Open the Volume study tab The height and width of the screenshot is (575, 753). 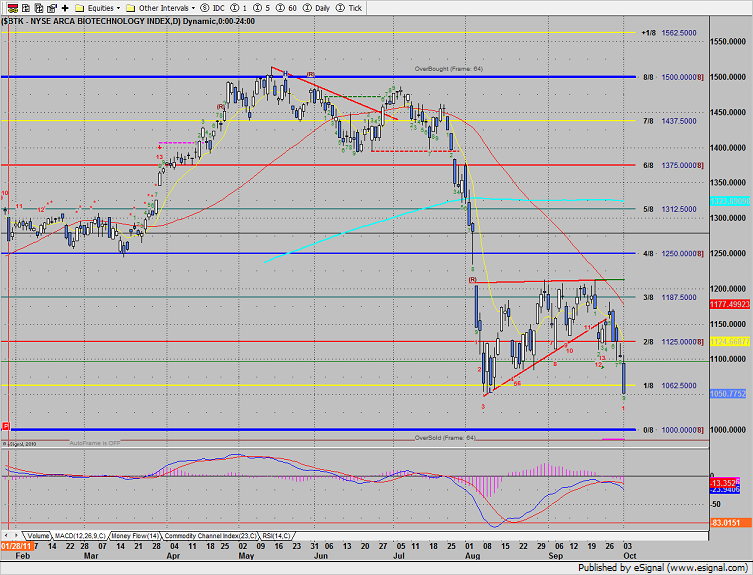37,536
